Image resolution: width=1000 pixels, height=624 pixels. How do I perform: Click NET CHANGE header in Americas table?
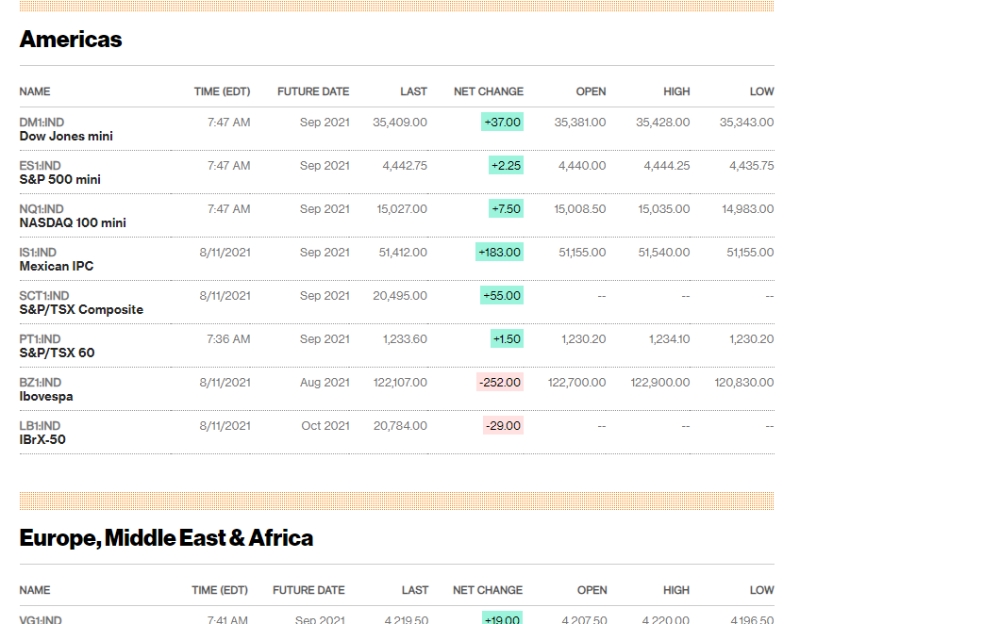[489, 91]
